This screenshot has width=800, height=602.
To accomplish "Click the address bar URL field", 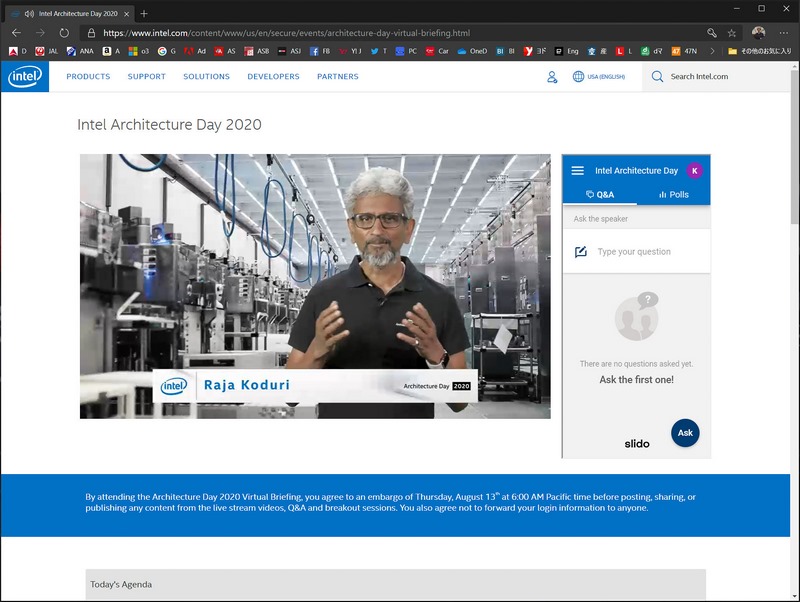I will click(398, 33).
